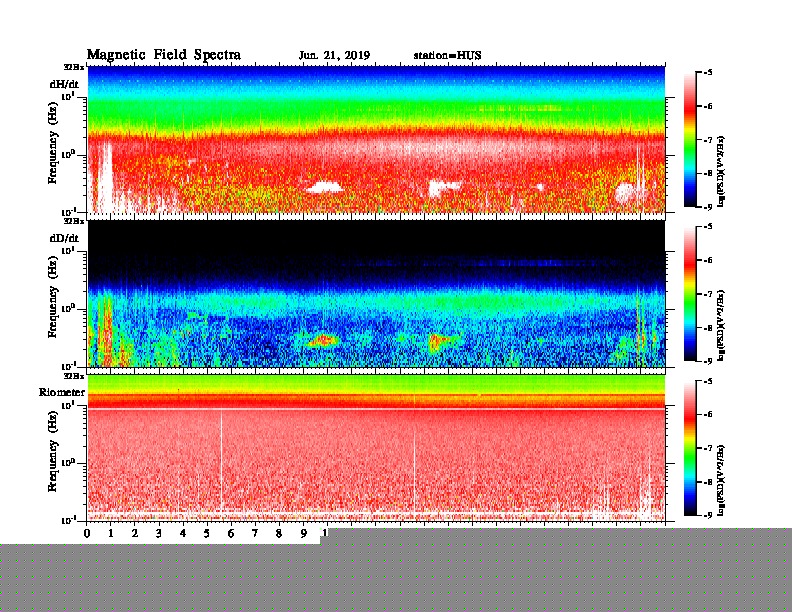This screenshot has width=792, height=612.
Task: Click the dD/dt spectrogram plot
Action: [x=376, y=293]
